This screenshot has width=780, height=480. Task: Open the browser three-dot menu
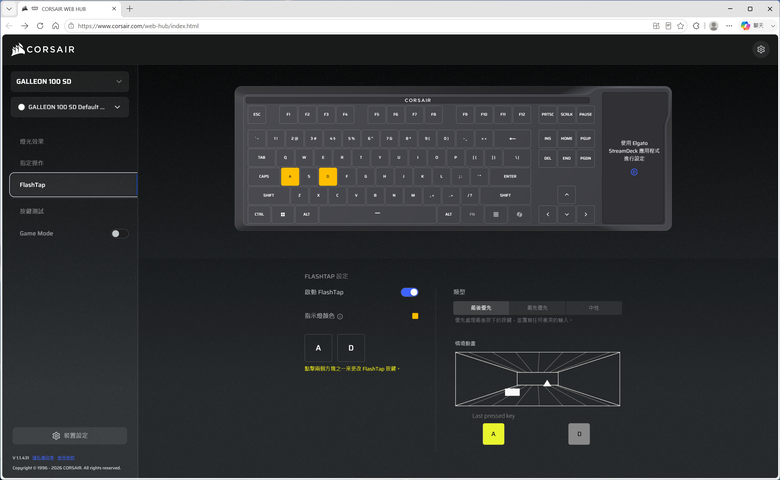(x=729, y=26)
